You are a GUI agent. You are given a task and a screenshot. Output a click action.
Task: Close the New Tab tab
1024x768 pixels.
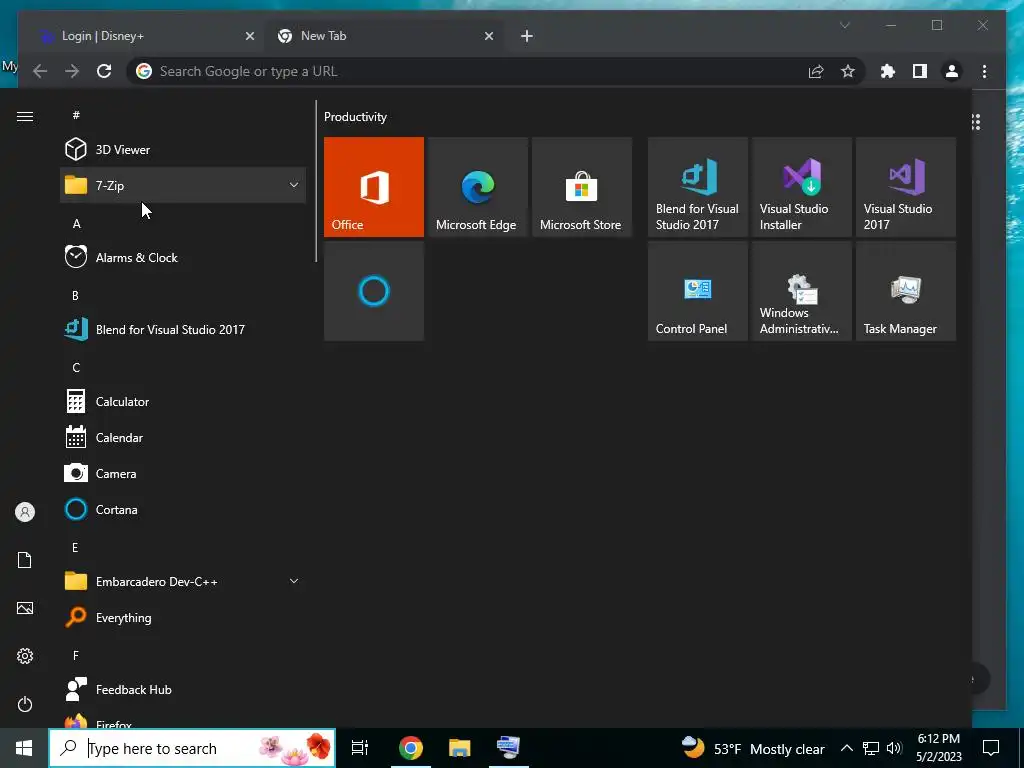click(x=488, y=36)
